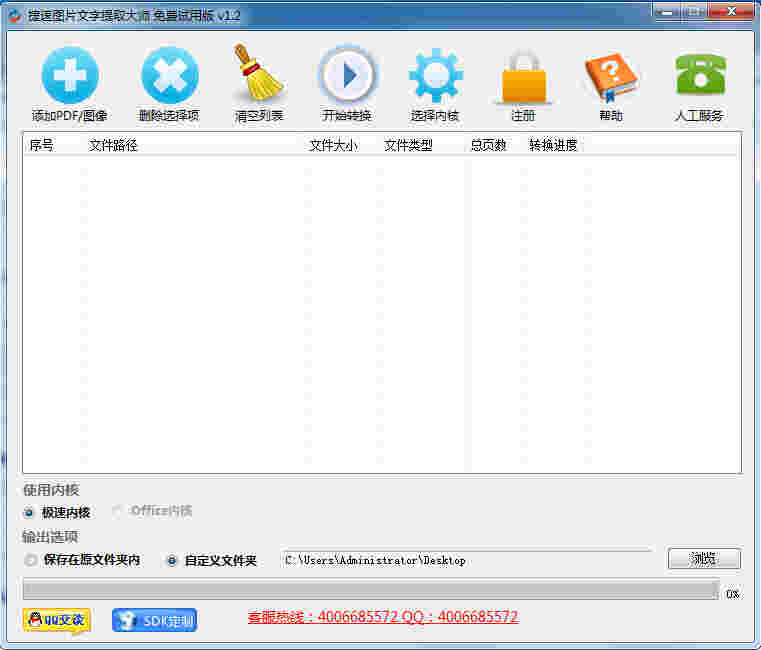The height and width of the screenshot is (650, 761).
Task: Open Help (帮助) book icon
Action: tap(611, 77)
